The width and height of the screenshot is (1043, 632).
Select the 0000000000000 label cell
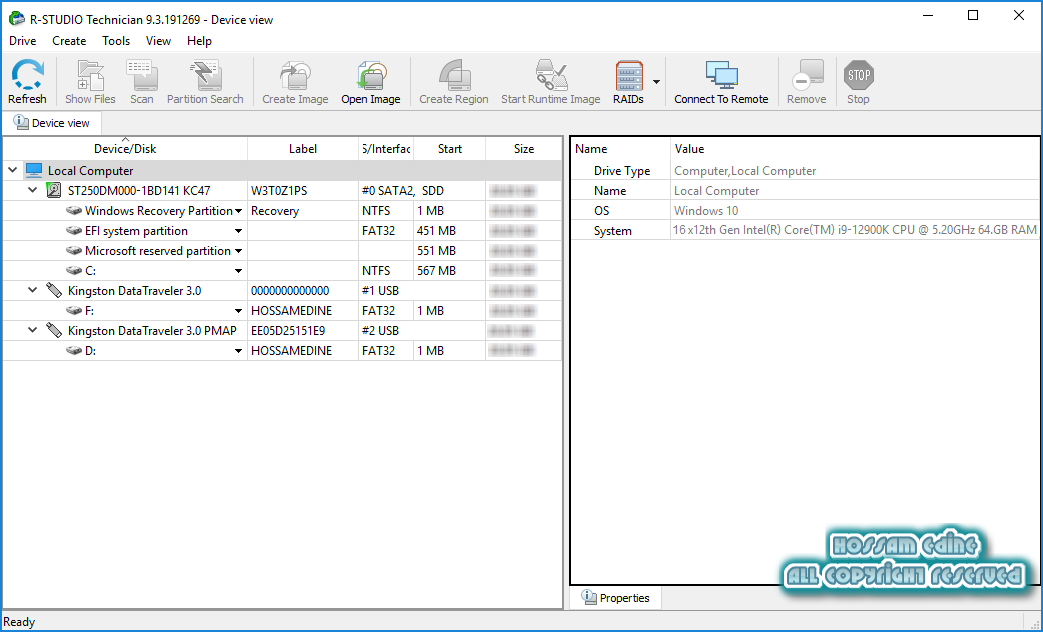coord(303,291)
